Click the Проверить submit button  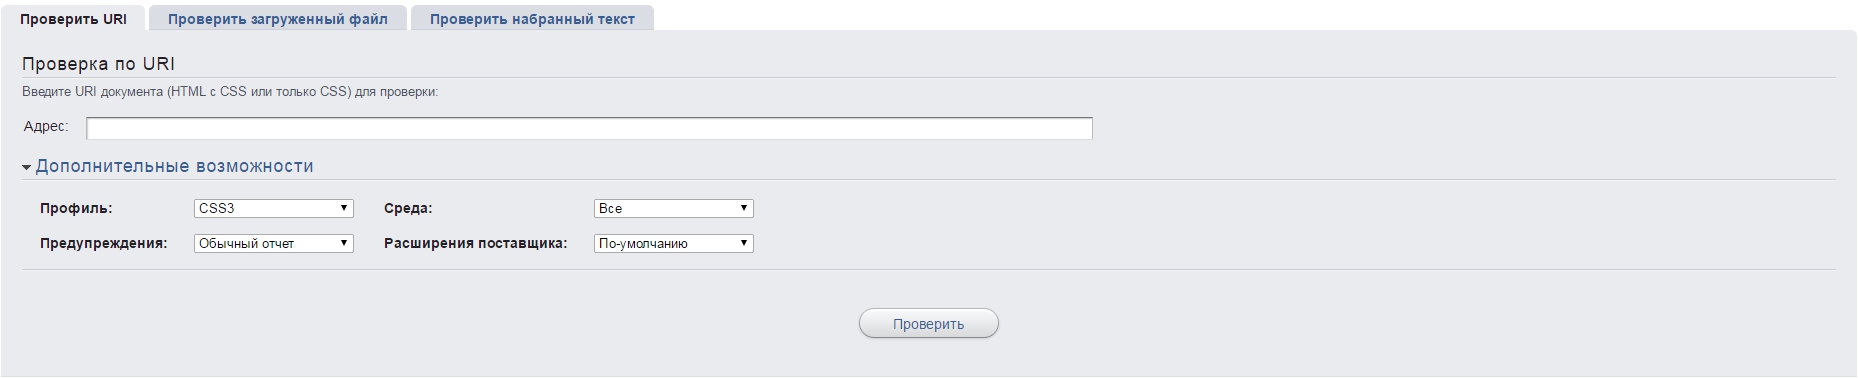tap(928, 323)
